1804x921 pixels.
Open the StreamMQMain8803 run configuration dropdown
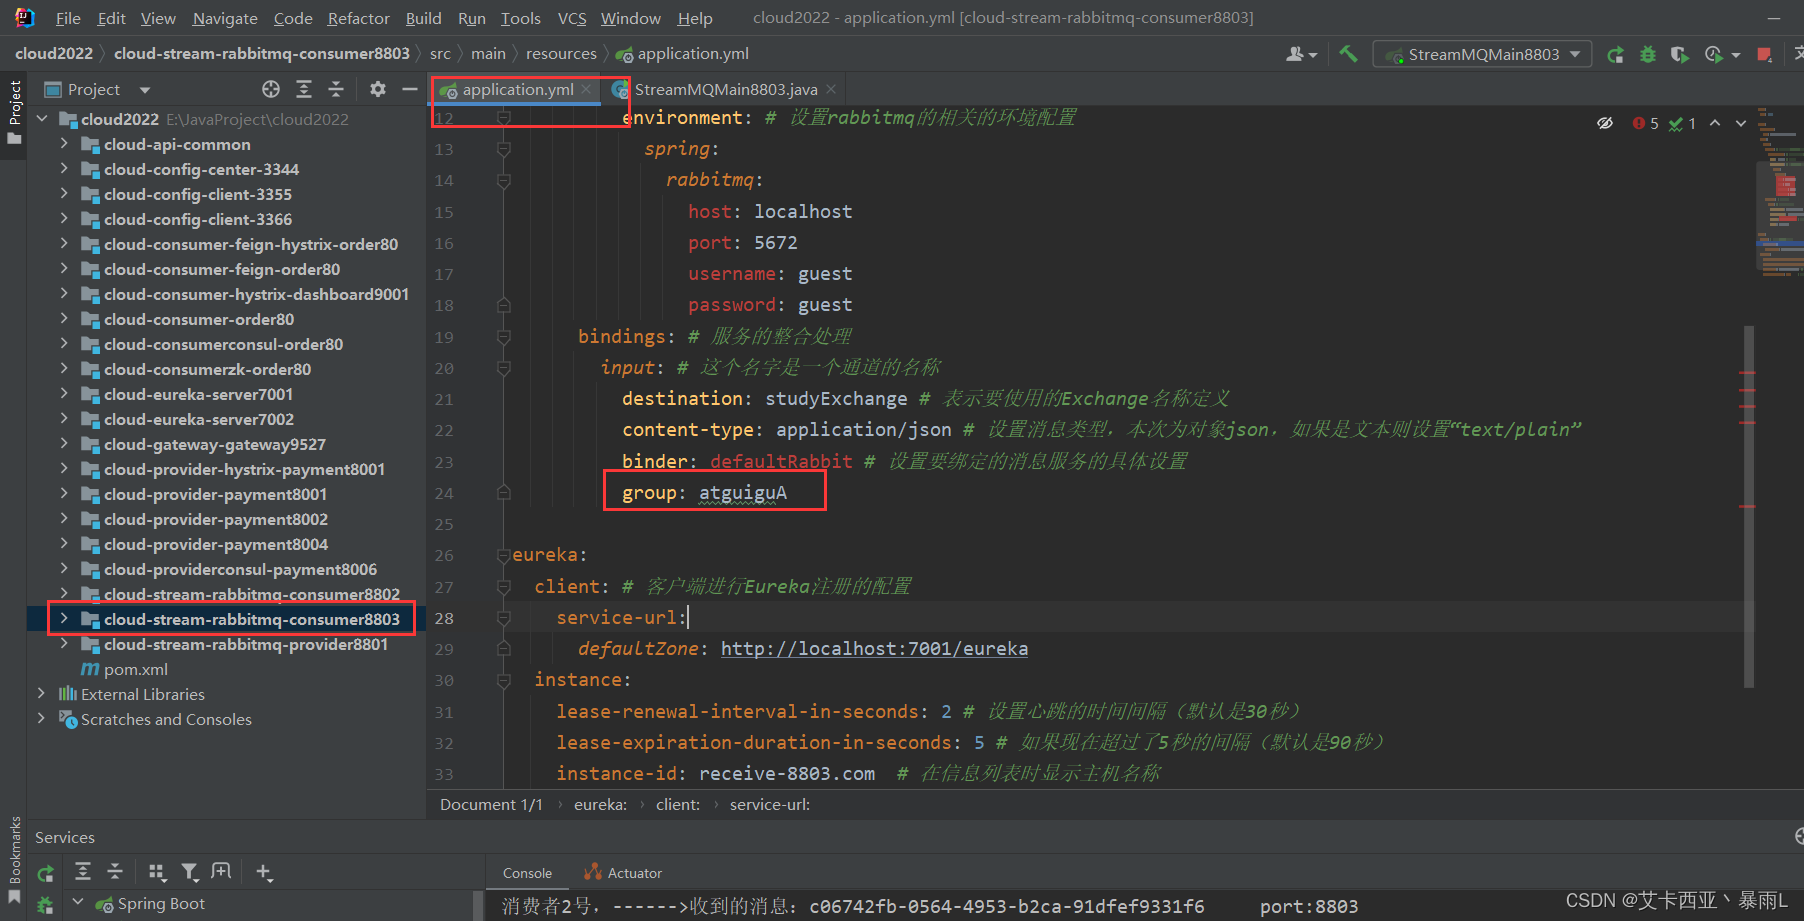pyautogui.click(x=1483, y=54)
